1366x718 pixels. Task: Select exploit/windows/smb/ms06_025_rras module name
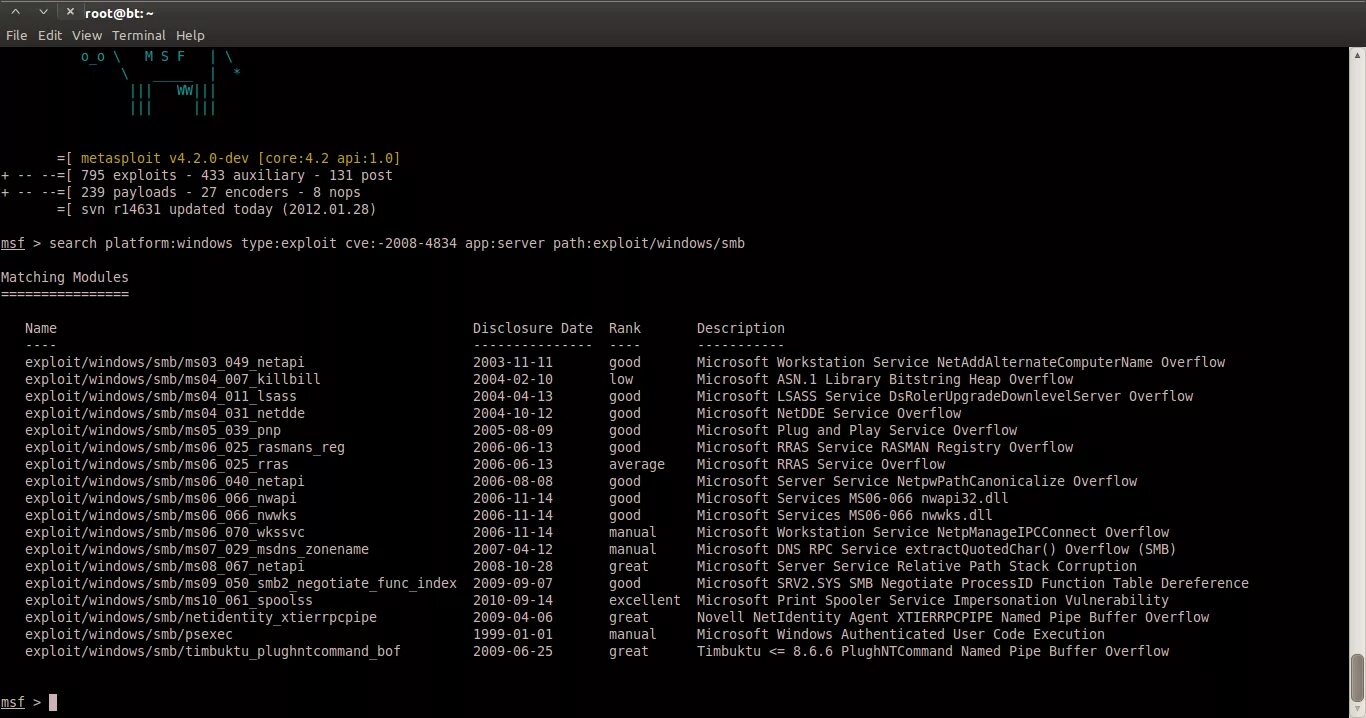pos(157,464)
